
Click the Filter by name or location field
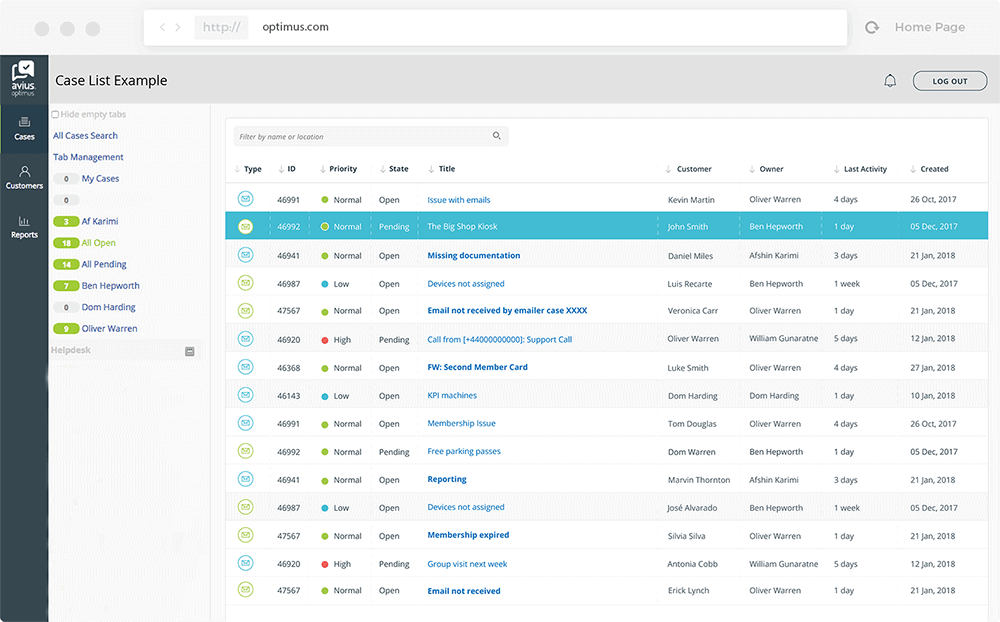click(360, 136)
